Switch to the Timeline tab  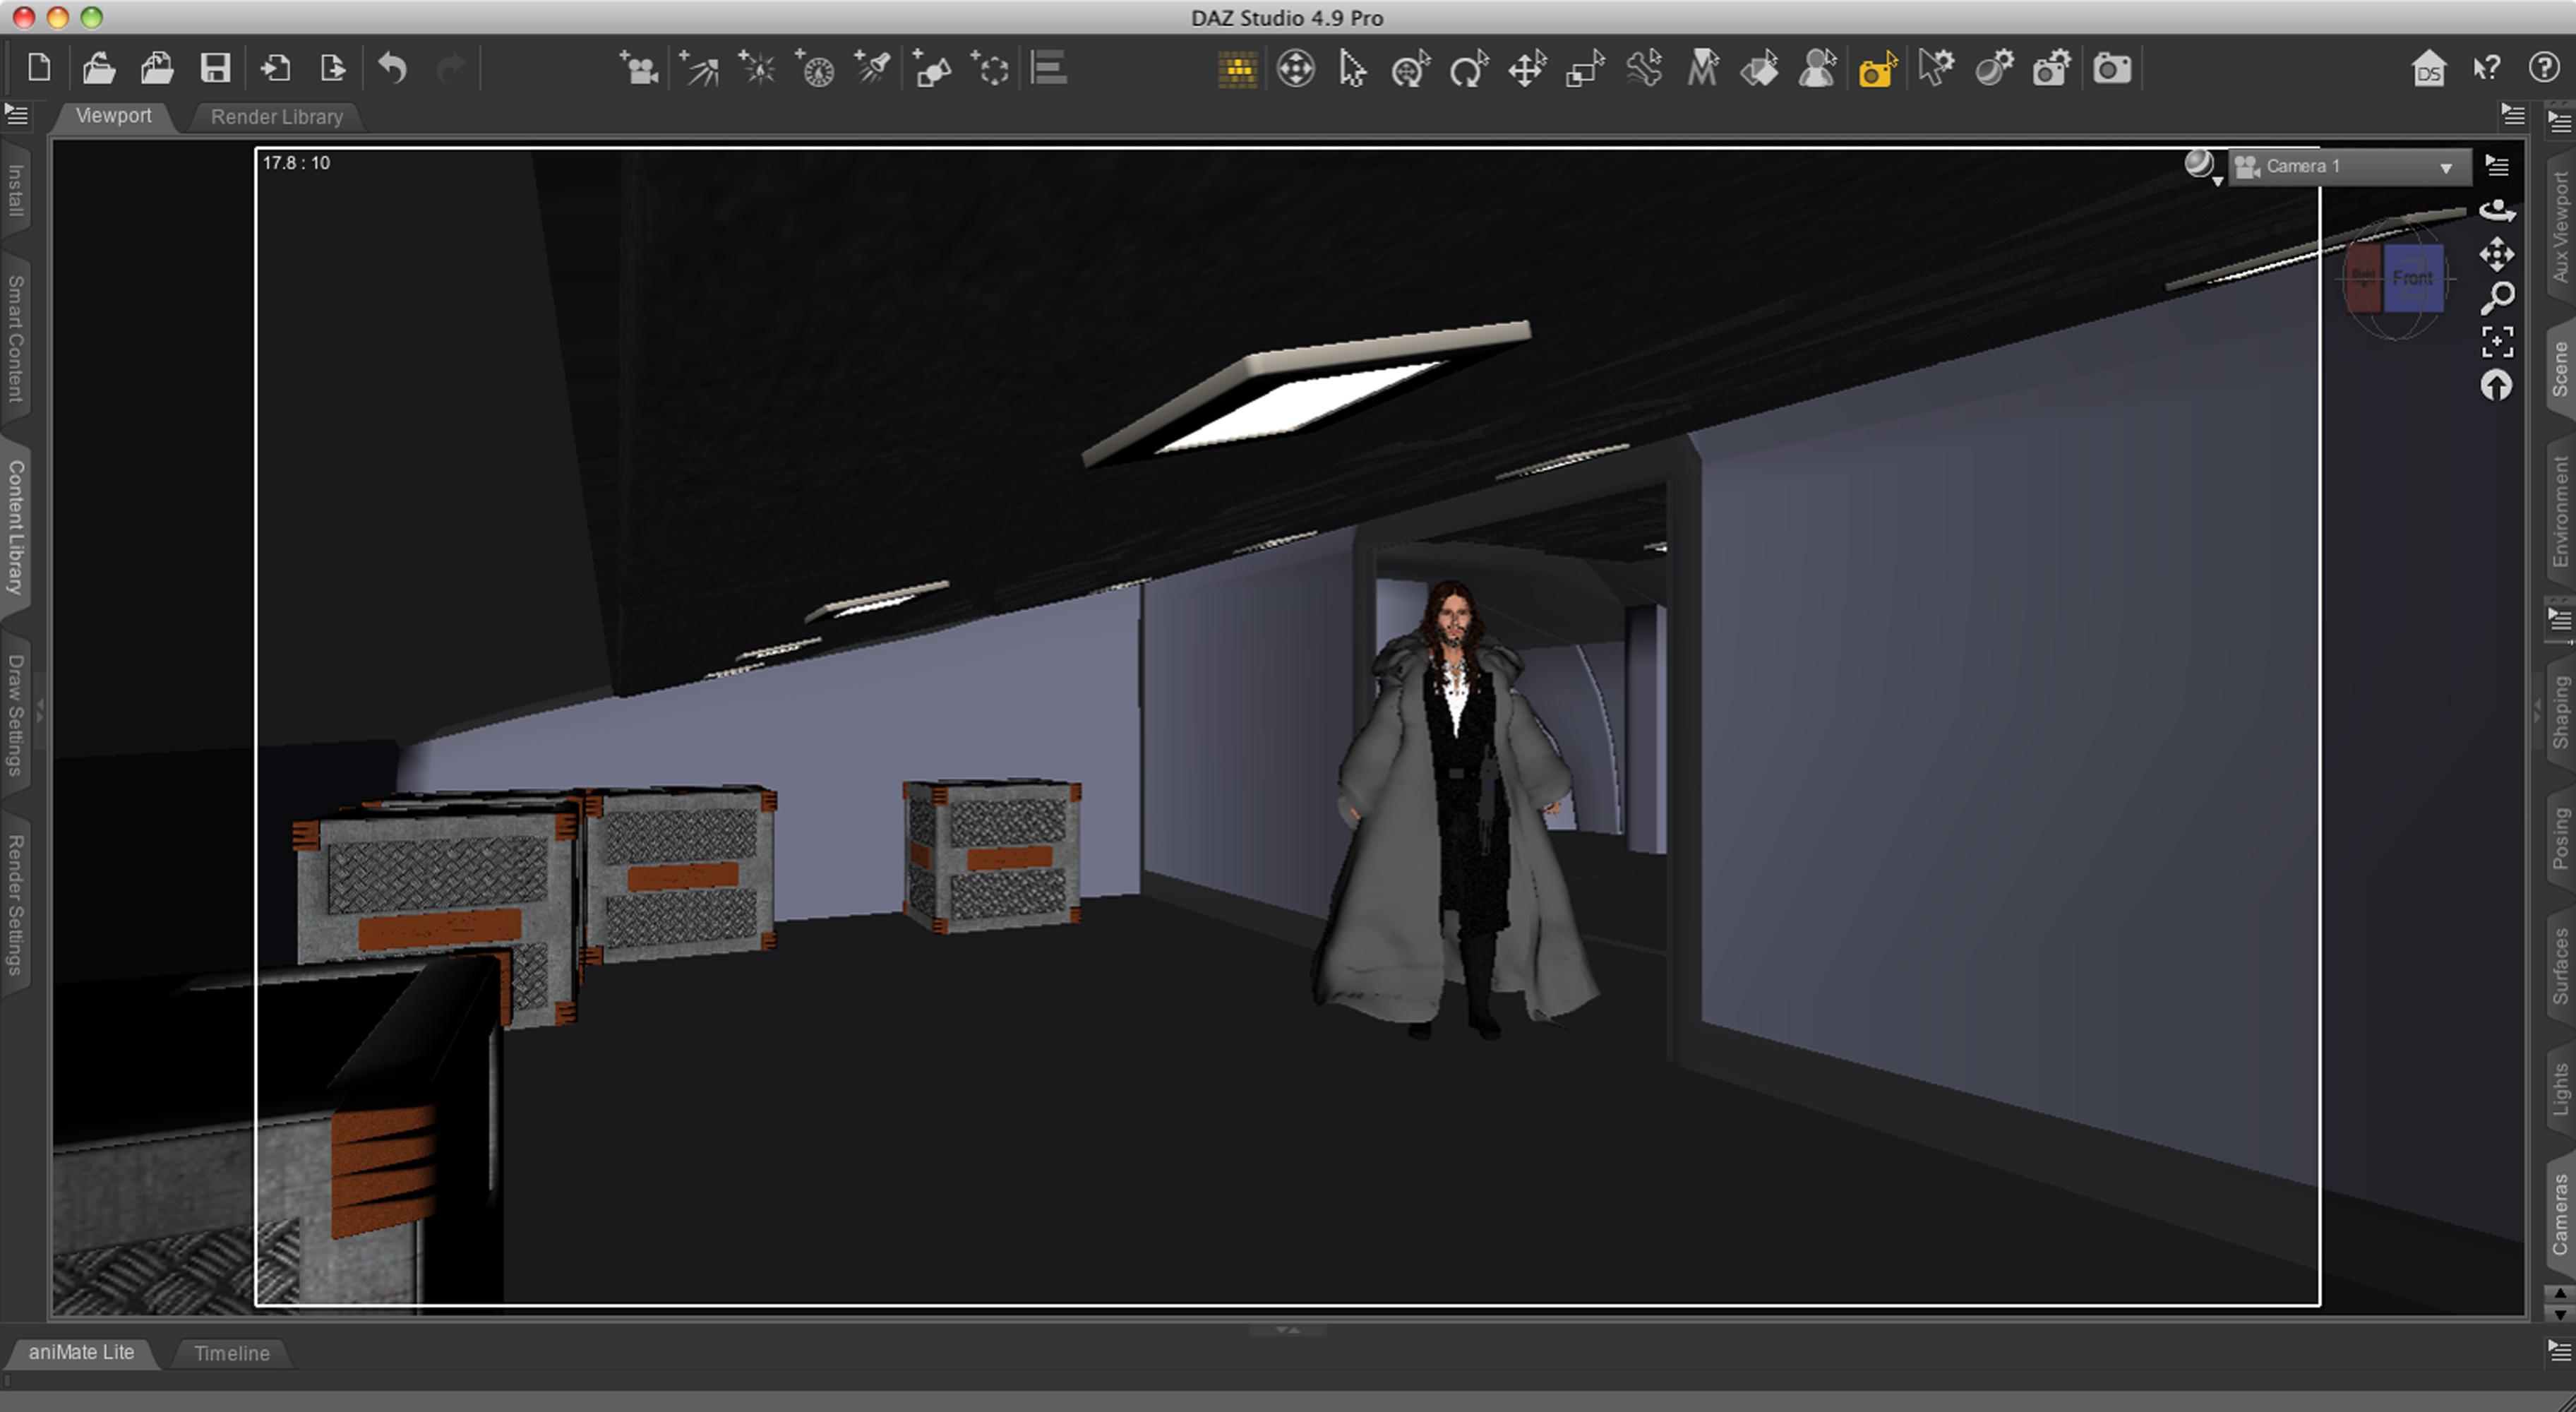[x=231, y=1353]
